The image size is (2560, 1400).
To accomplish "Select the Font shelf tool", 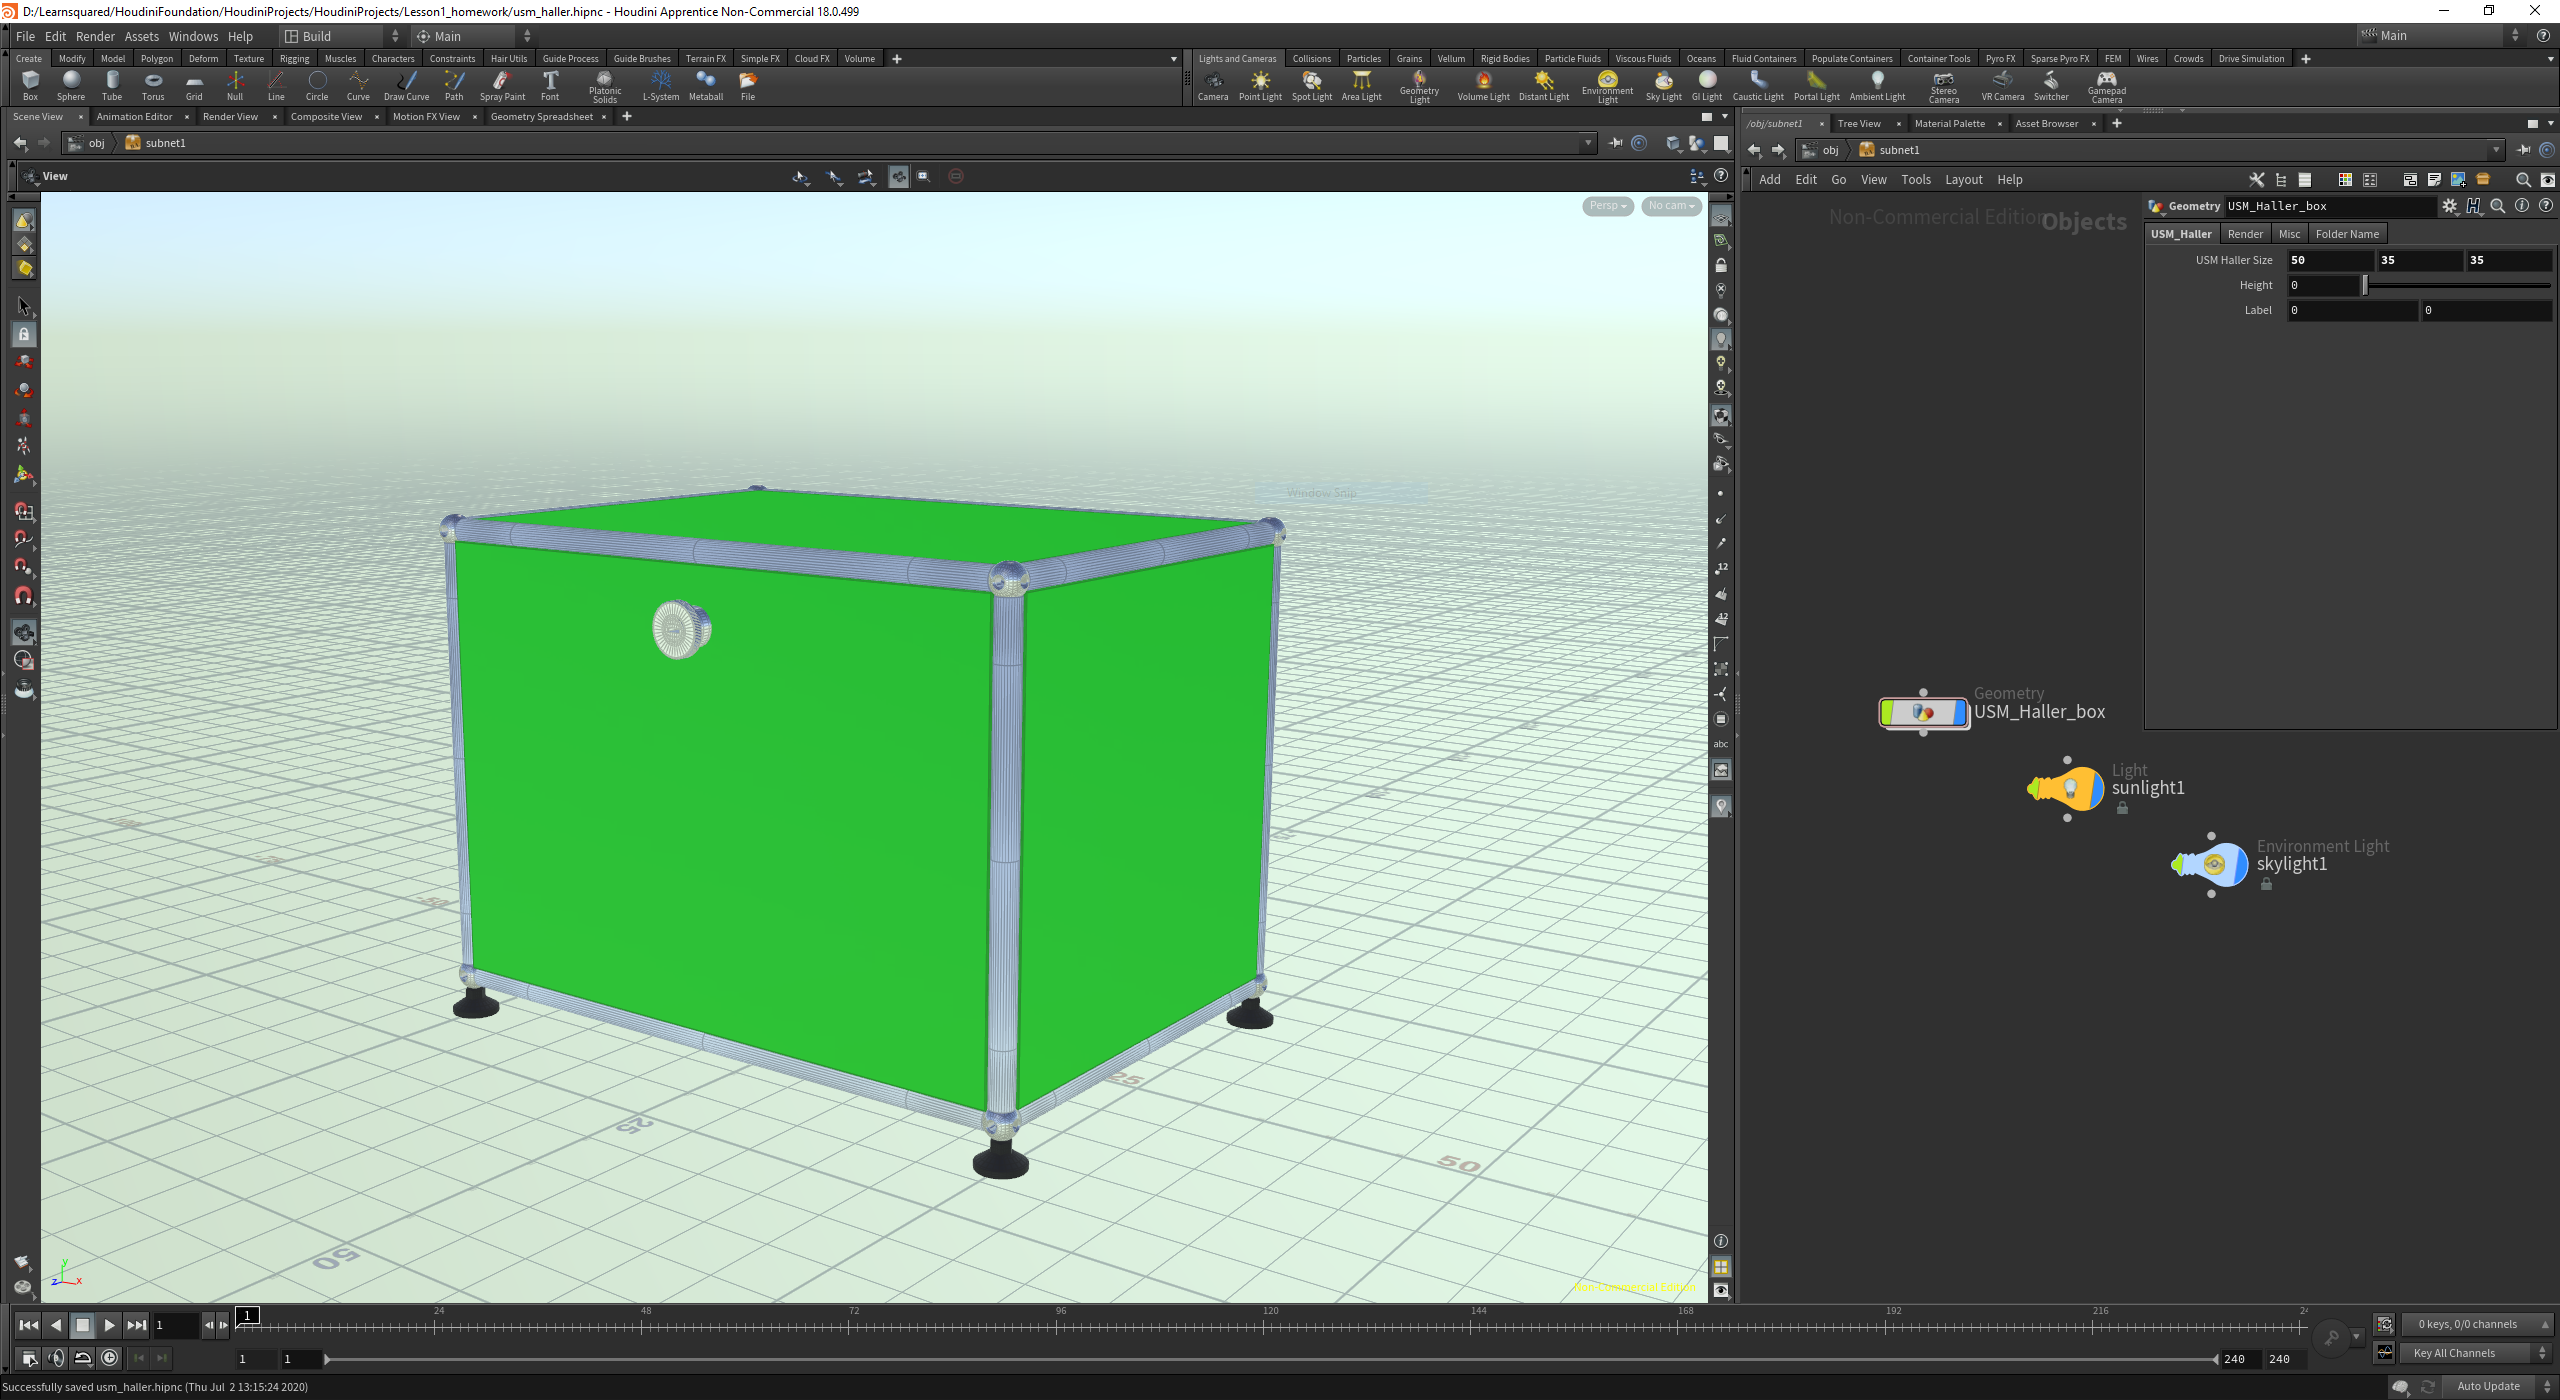I will pos(550,86).
